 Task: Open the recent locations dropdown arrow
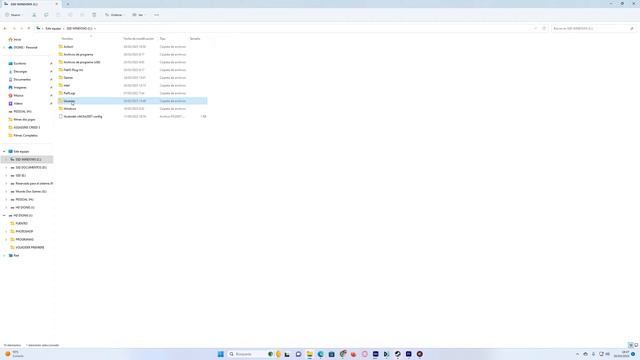(x=21, y=29)
